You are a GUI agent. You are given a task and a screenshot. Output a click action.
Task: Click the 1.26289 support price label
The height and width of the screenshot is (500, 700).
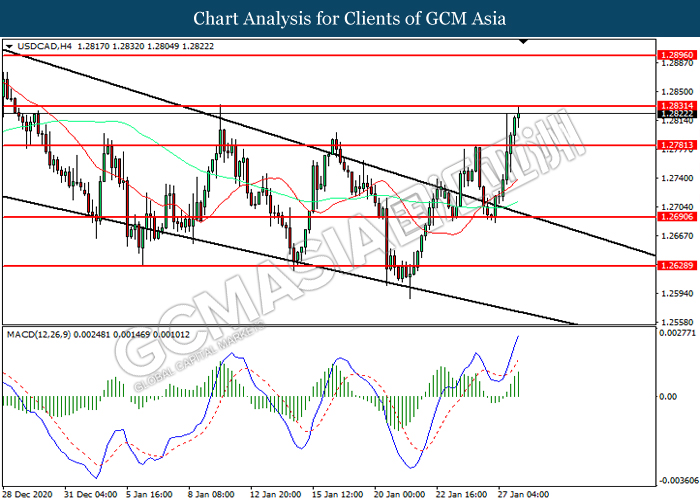[x=677, y=266]
